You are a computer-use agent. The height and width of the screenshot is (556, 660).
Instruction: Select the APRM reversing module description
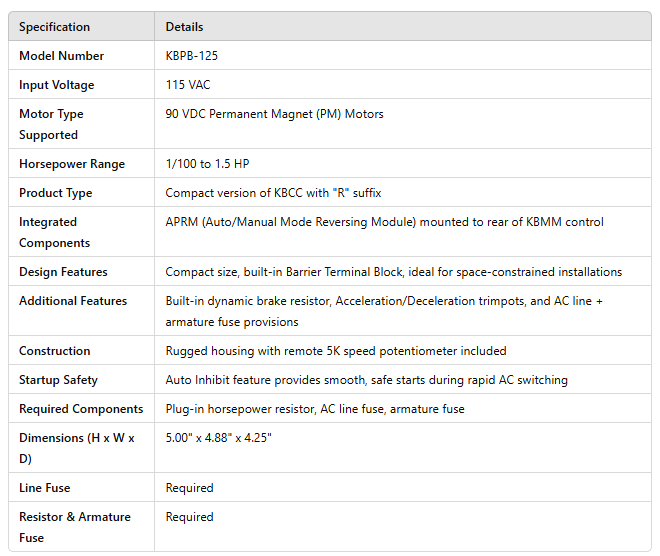[x=384, y=222]
